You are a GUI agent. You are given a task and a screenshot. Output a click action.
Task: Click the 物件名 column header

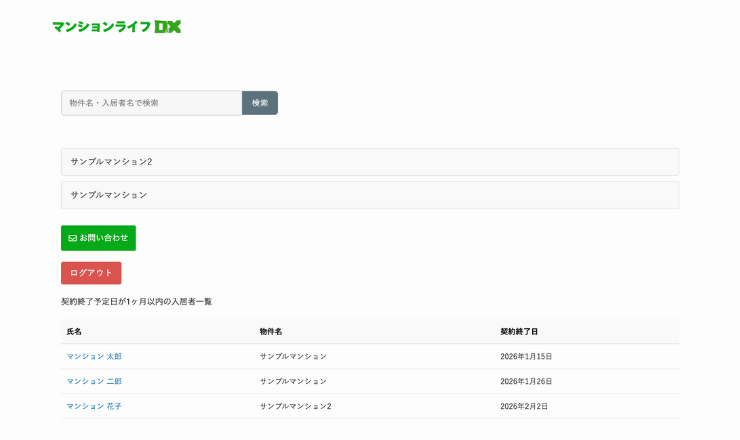[x=271, y=331]
